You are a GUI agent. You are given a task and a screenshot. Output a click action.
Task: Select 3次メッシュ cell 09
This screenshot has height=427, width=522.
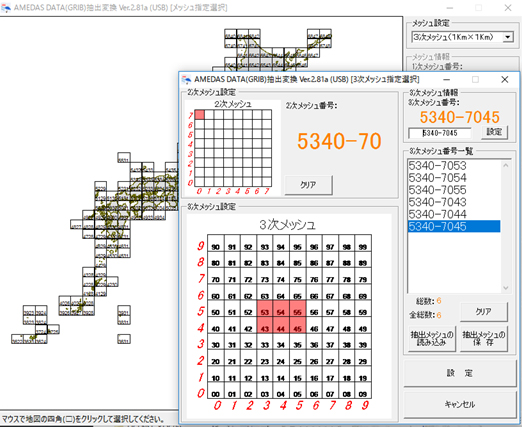point(363,390)
